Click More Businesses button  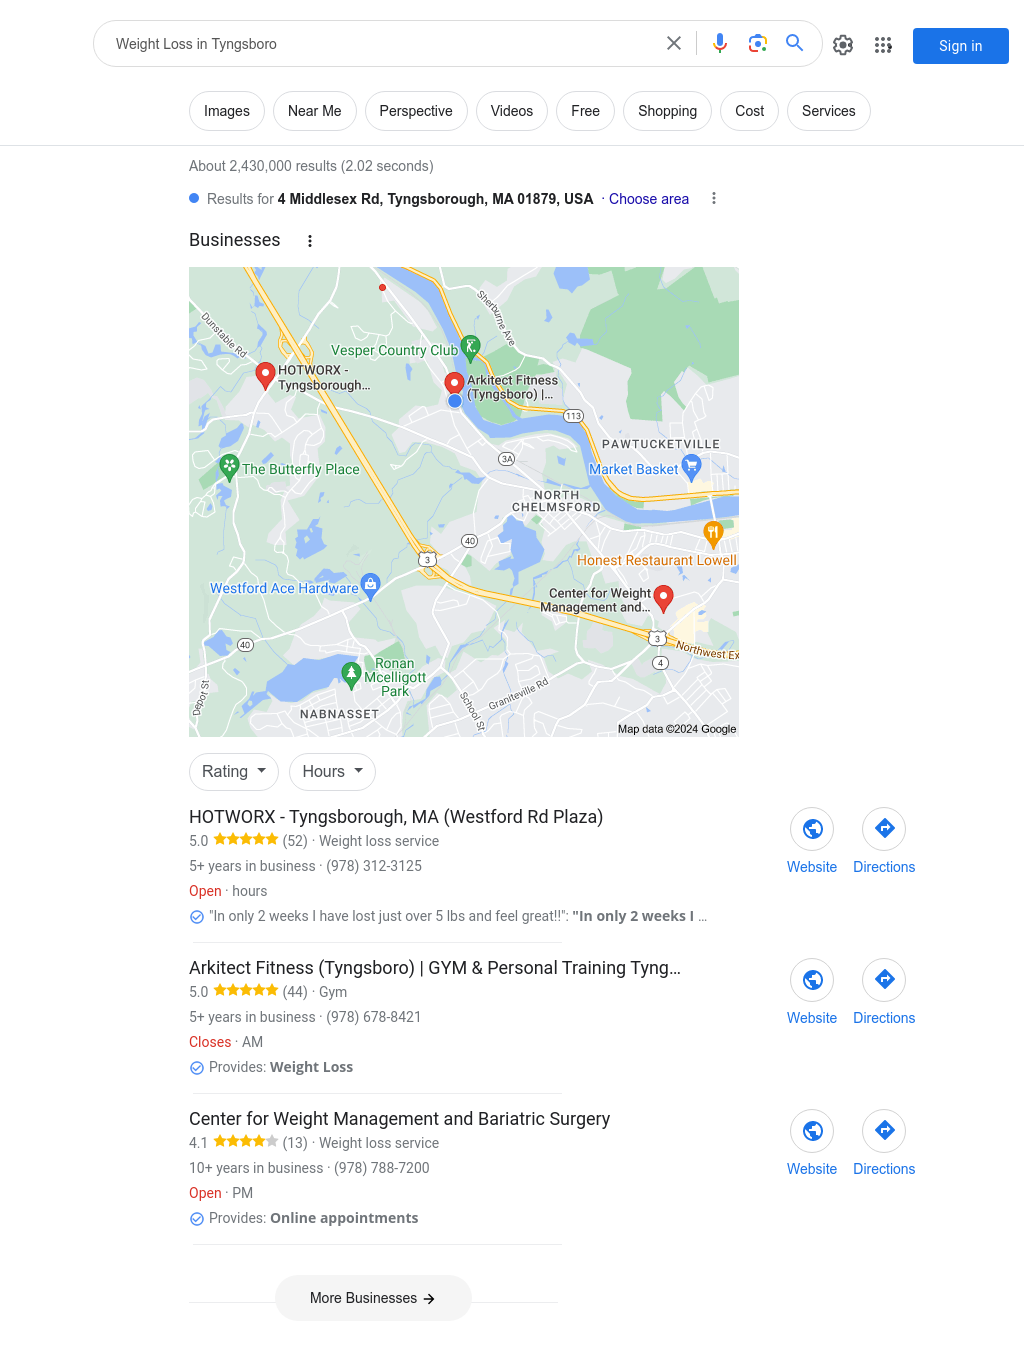coord(373,1298)
